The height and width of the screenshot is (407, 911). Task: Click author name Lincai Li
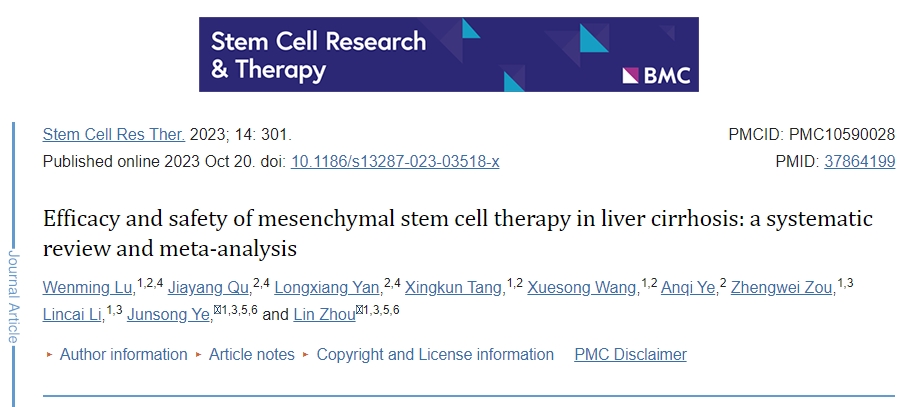tap(72, 315)
